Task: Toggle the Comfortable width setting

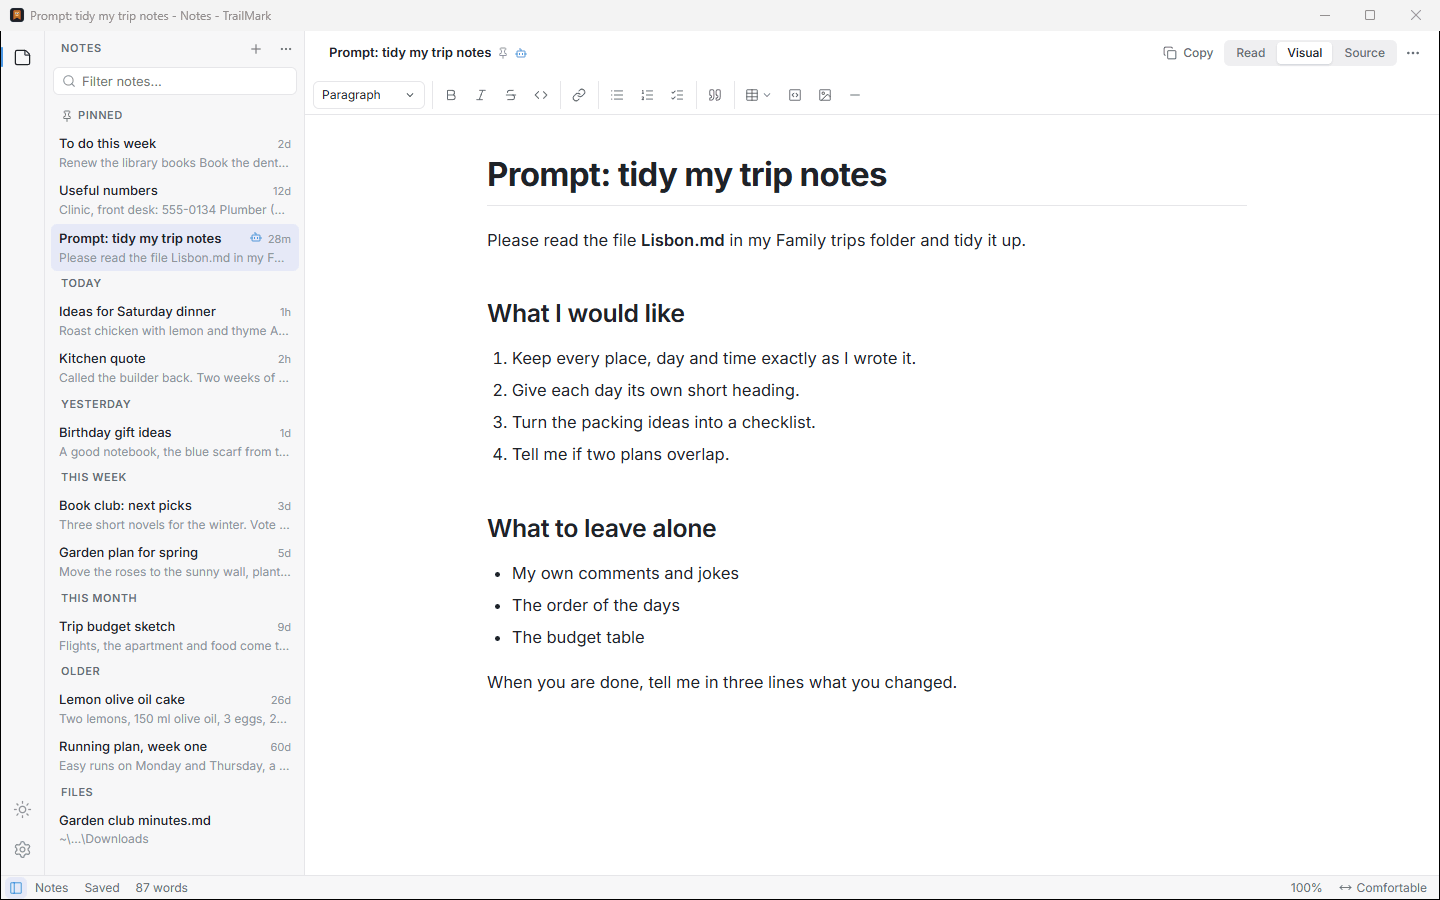Action: pyautogui.click(x=1383, y=888)
